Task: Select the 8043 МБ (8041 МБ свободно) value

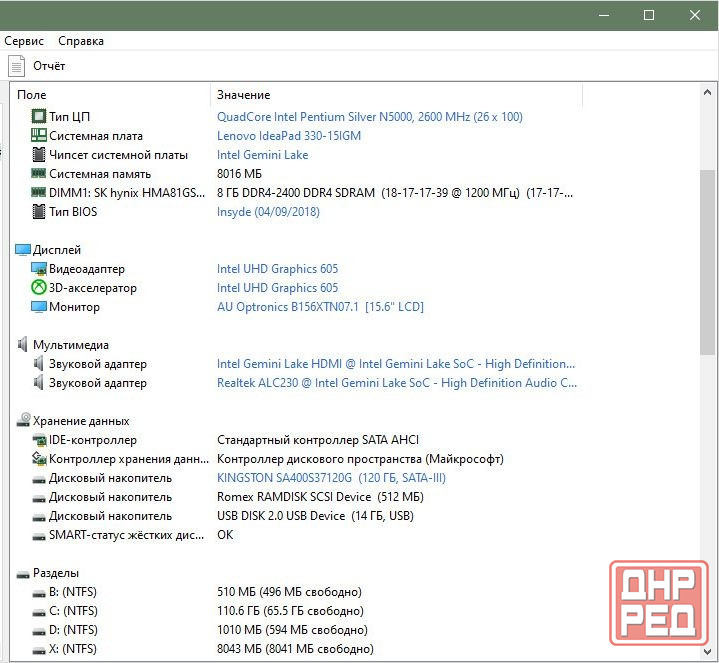Action: (x=295, y=649)
